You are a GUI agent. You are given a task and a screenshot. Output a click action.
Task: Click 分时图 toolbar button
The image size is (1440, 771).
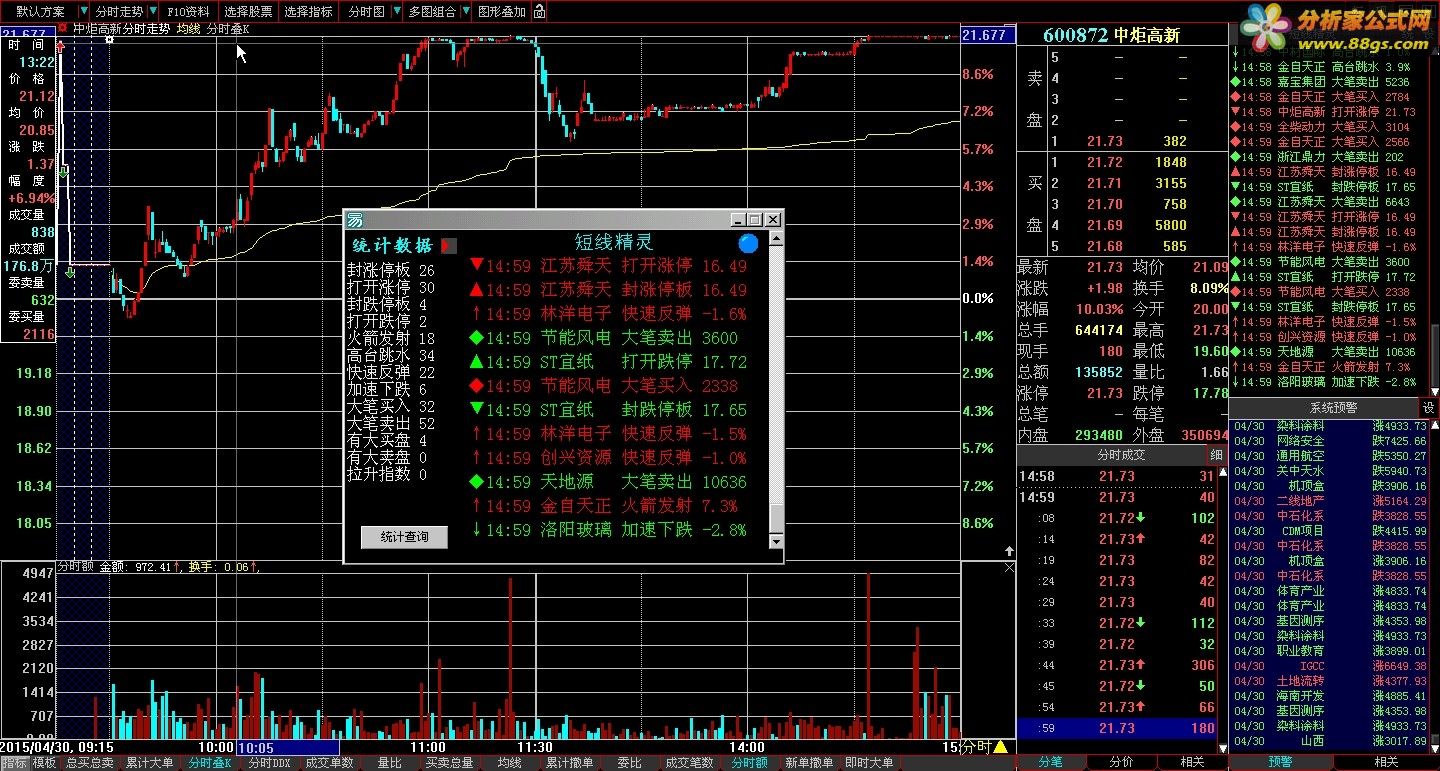click(x=365, y=12)
